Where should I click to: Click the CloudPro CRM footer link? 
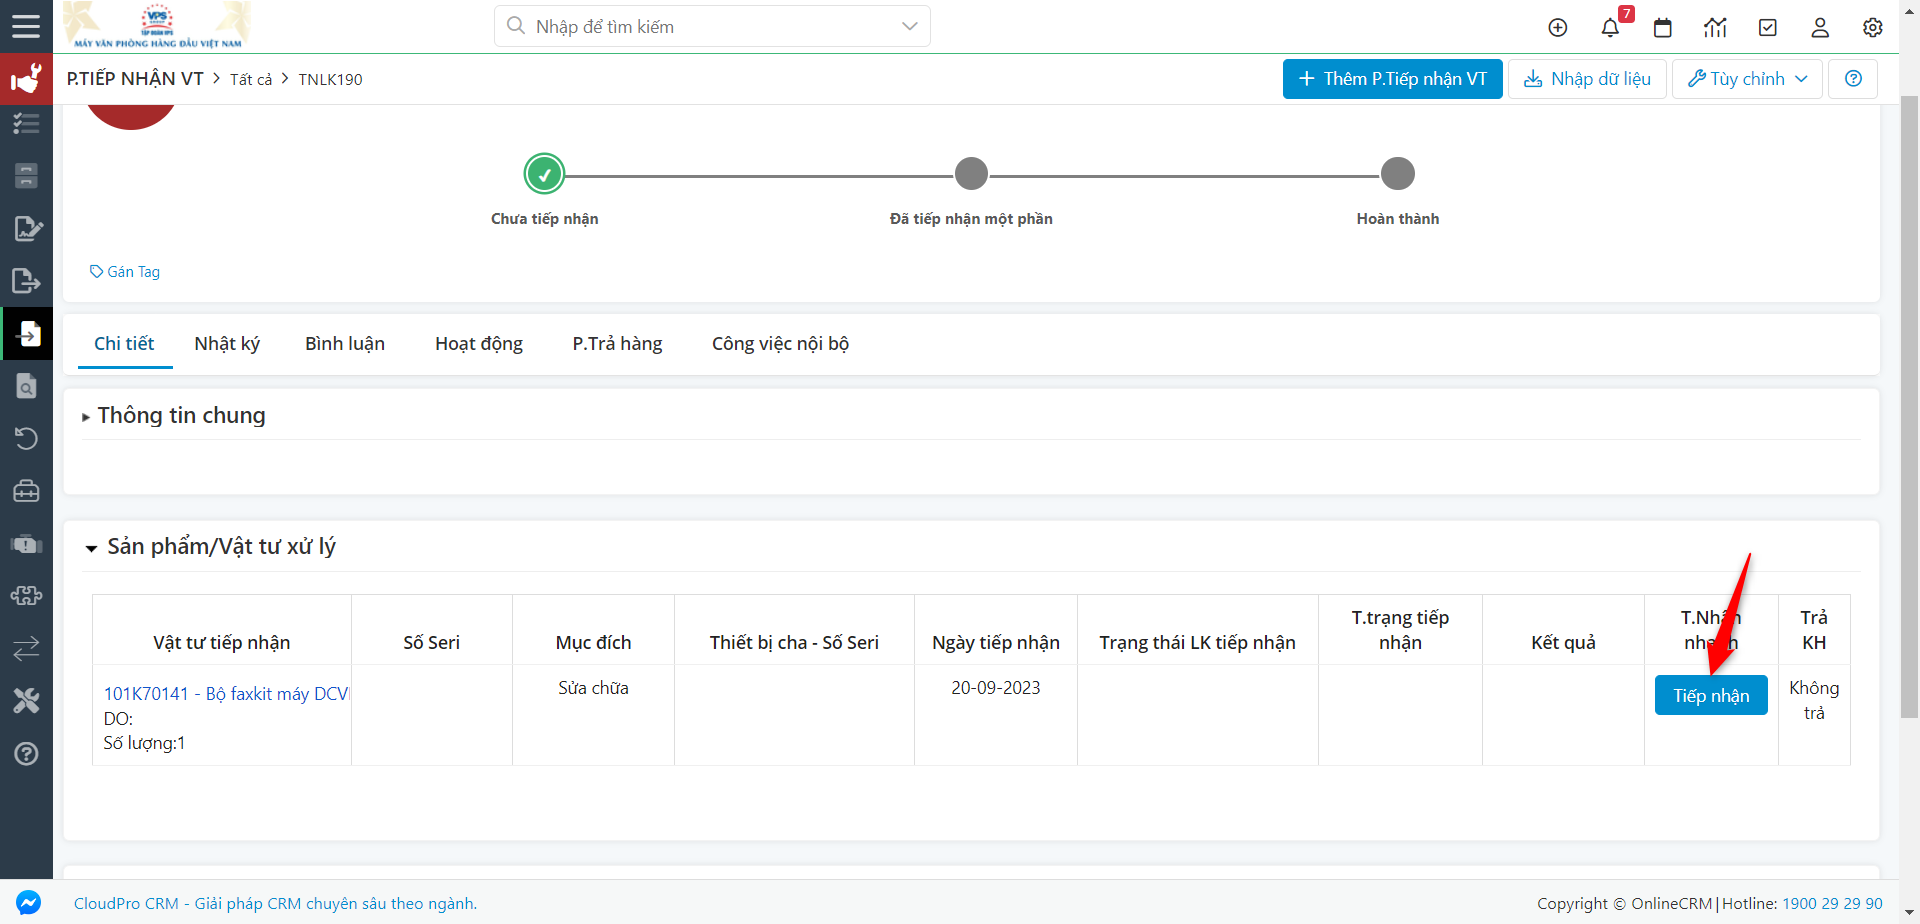click(x=275, y=904)
